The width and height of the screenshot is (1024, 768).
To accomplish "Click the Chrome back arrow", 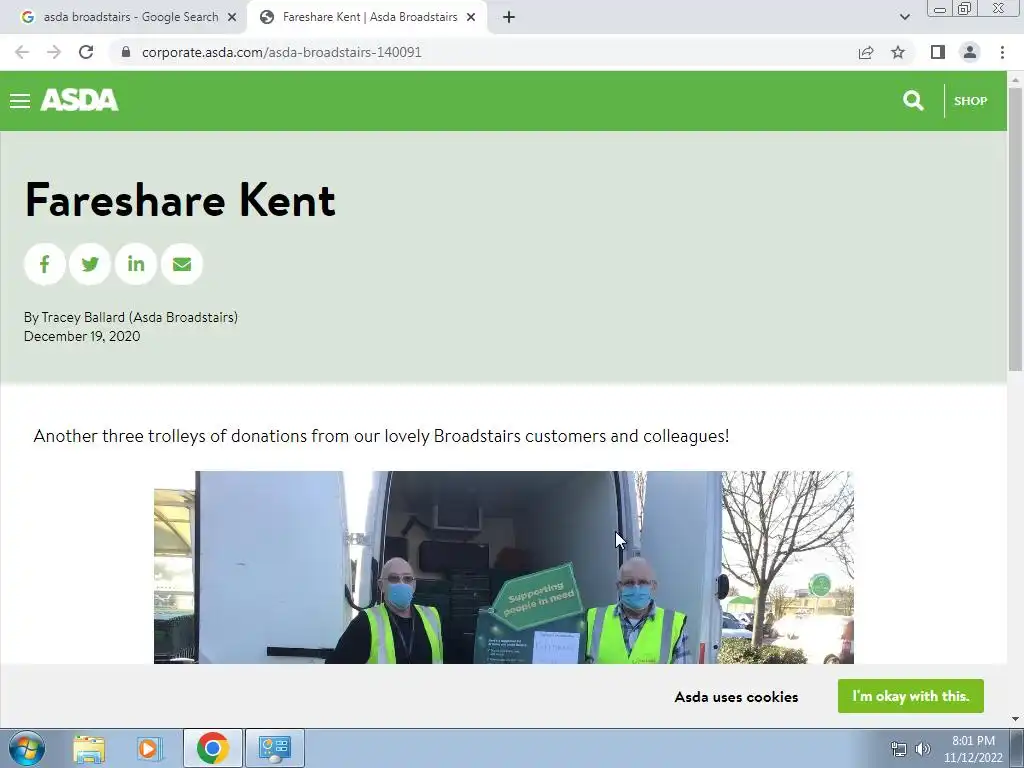I will (x=22, y=52).
